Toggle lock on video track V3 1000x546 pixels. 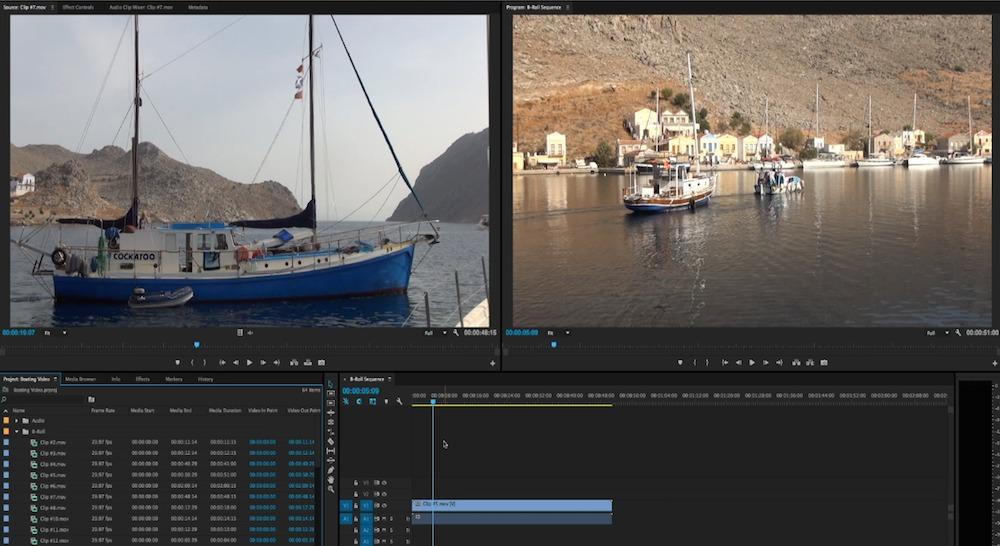[x=355, y=482]
